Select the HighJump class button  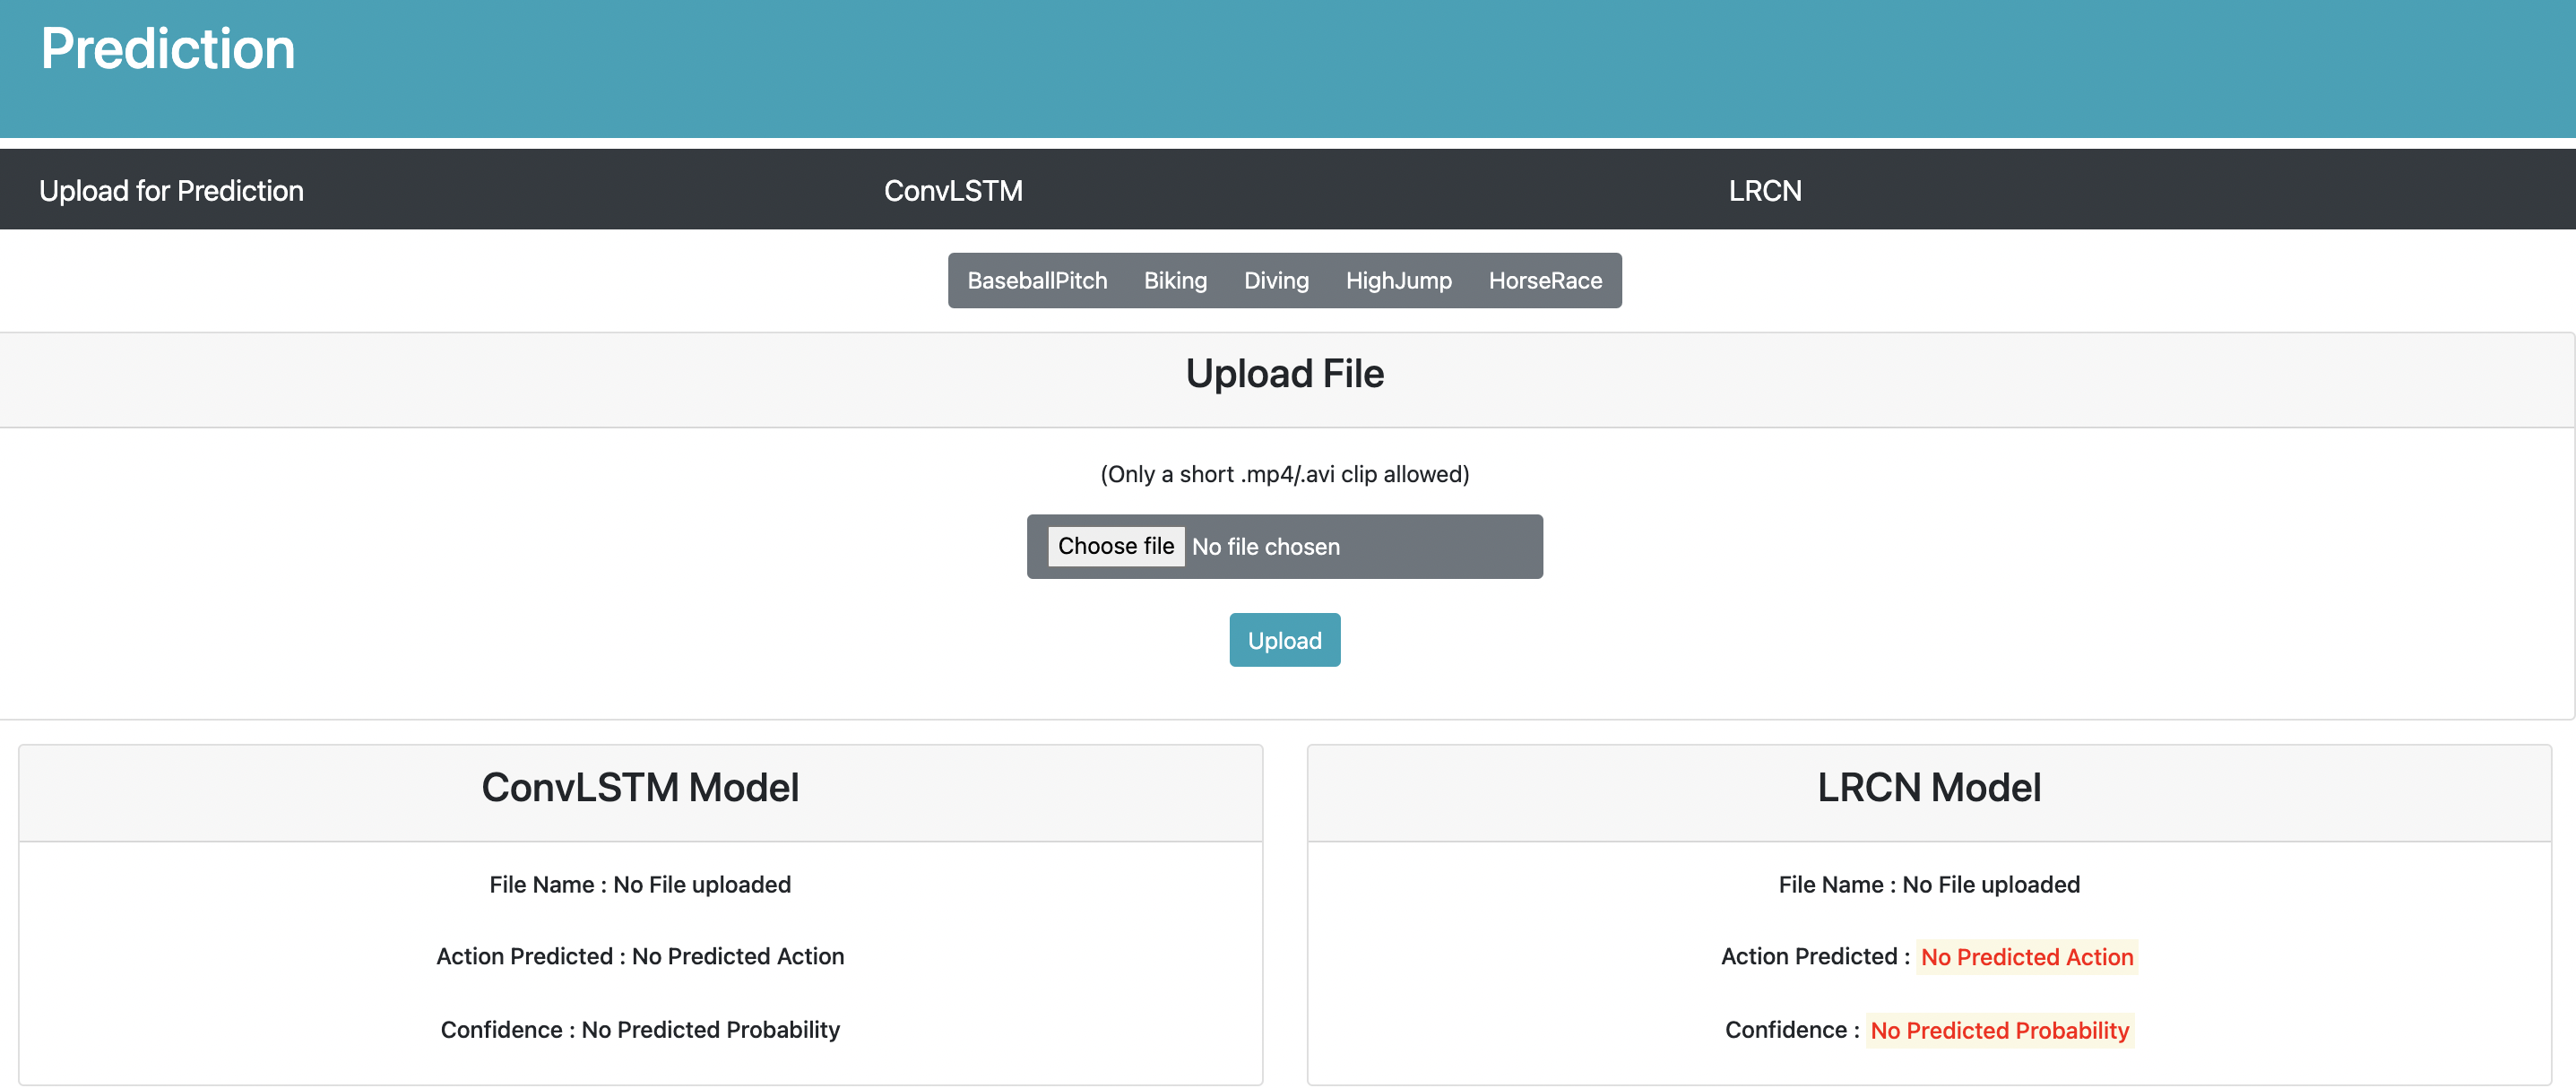[x=1397, y=281]
